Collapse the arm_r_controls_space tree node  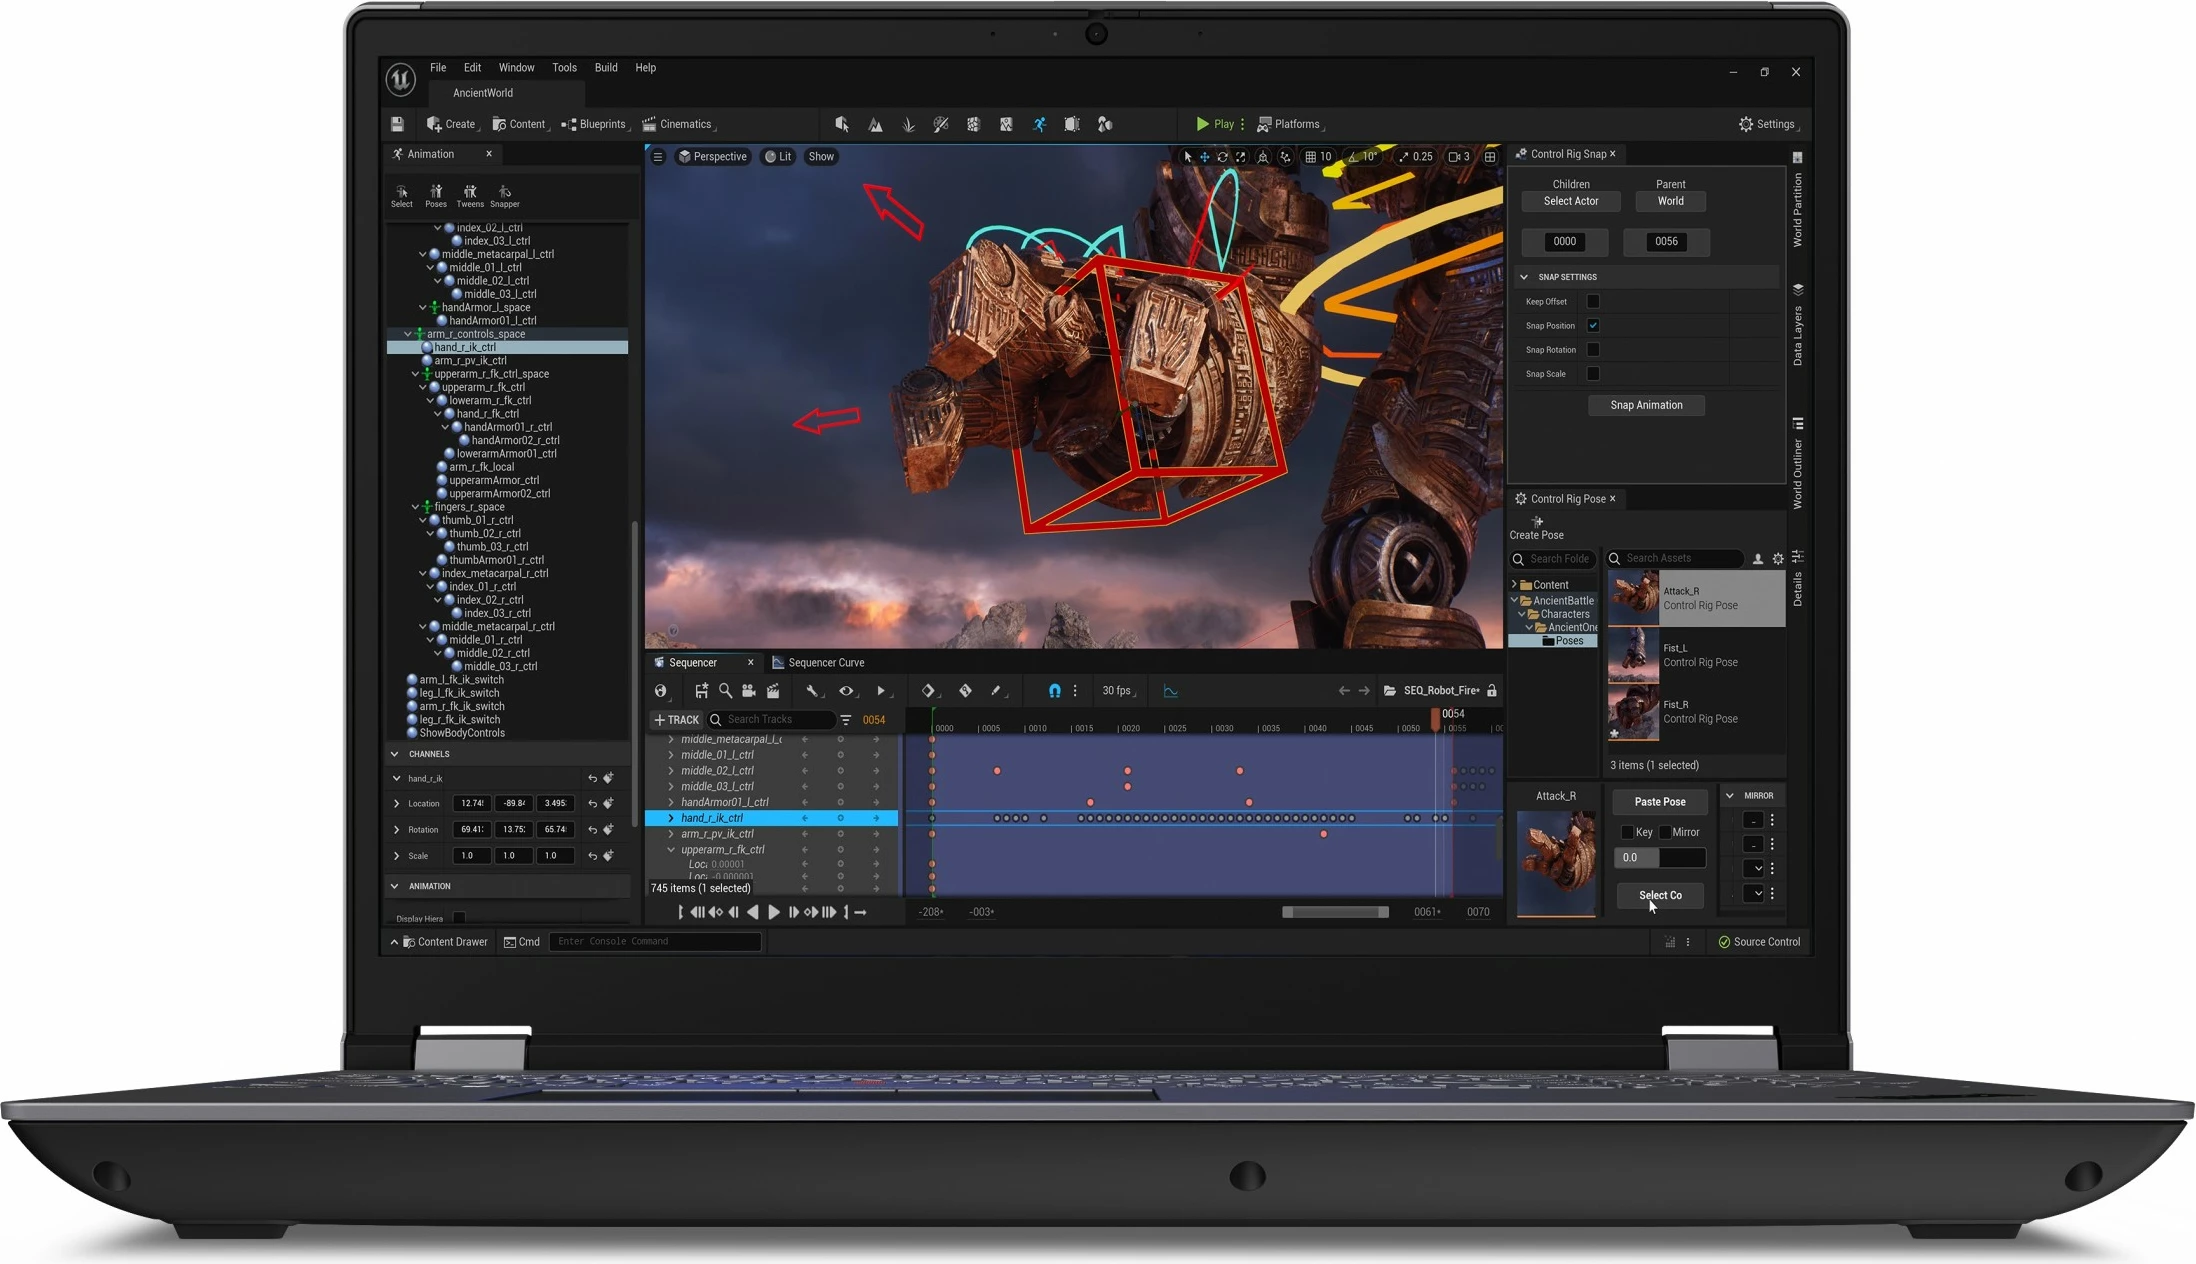tap(406, 333)
